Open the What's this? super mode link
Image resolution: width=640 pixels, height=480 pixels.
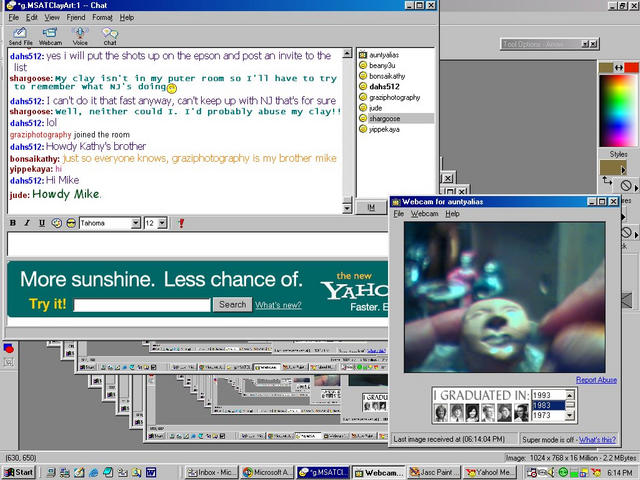(x=597, y=440)
